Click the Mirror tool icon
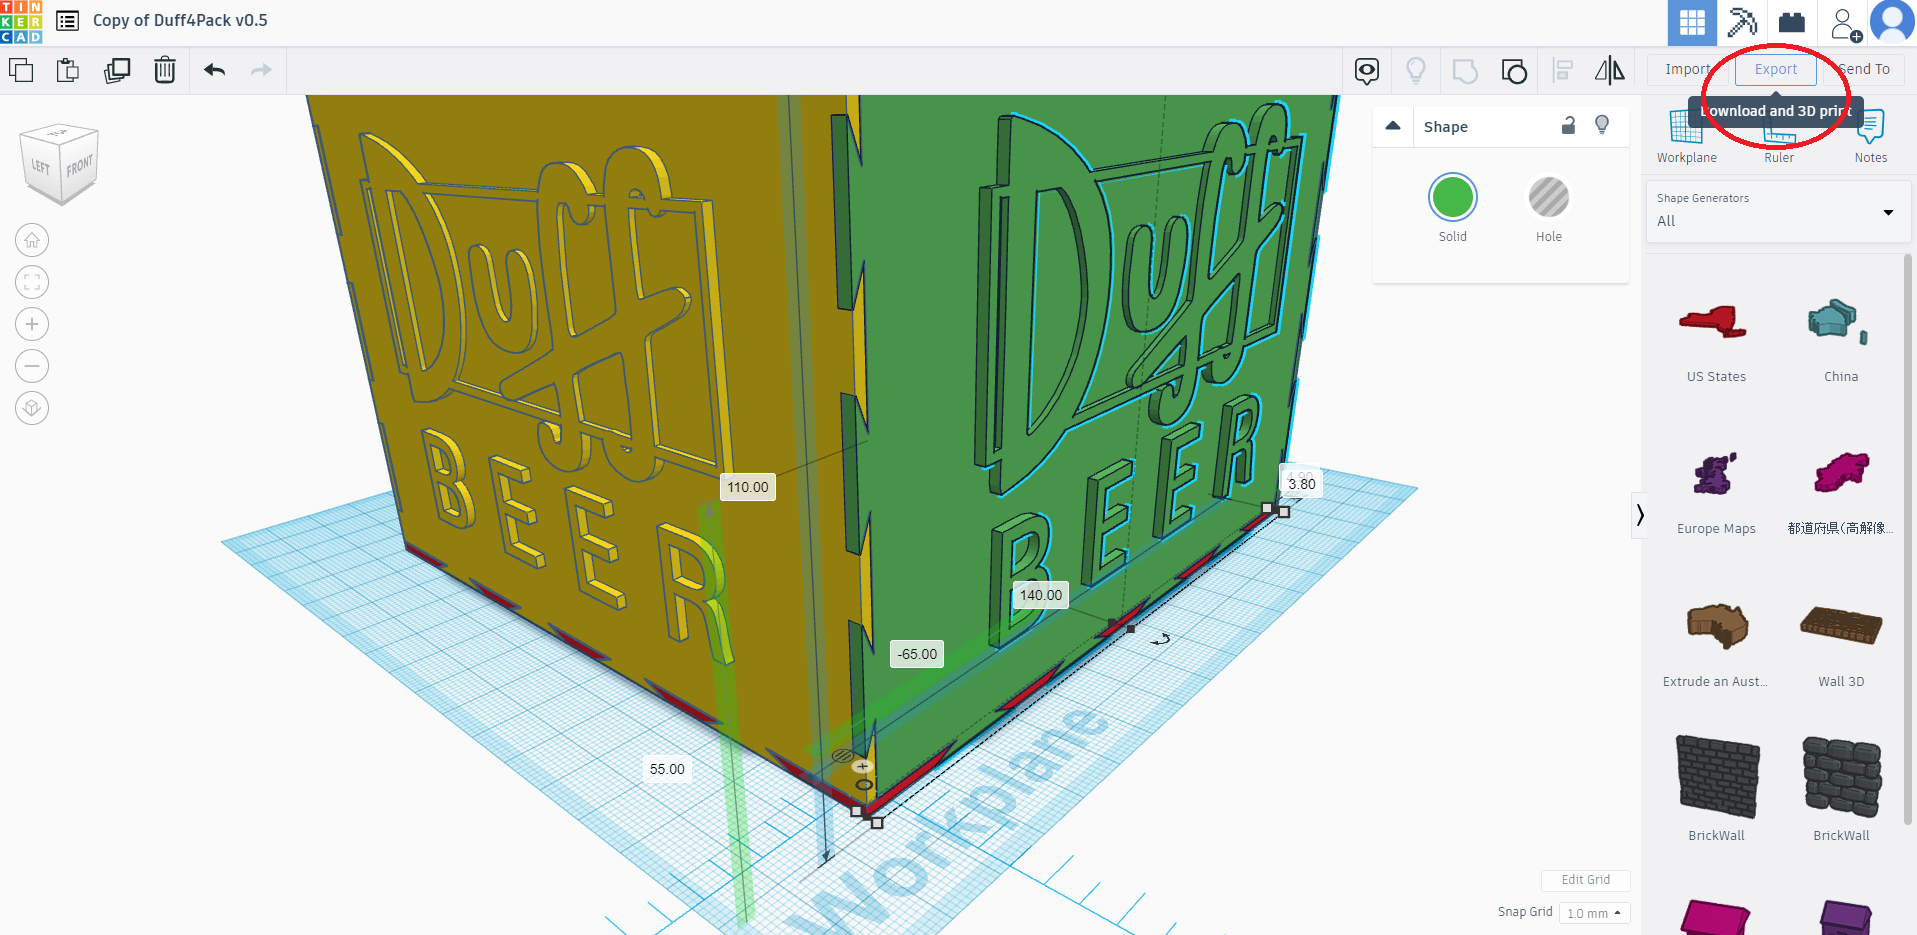The height and width of the screenshot is (935, 1917). (1610, 70)
